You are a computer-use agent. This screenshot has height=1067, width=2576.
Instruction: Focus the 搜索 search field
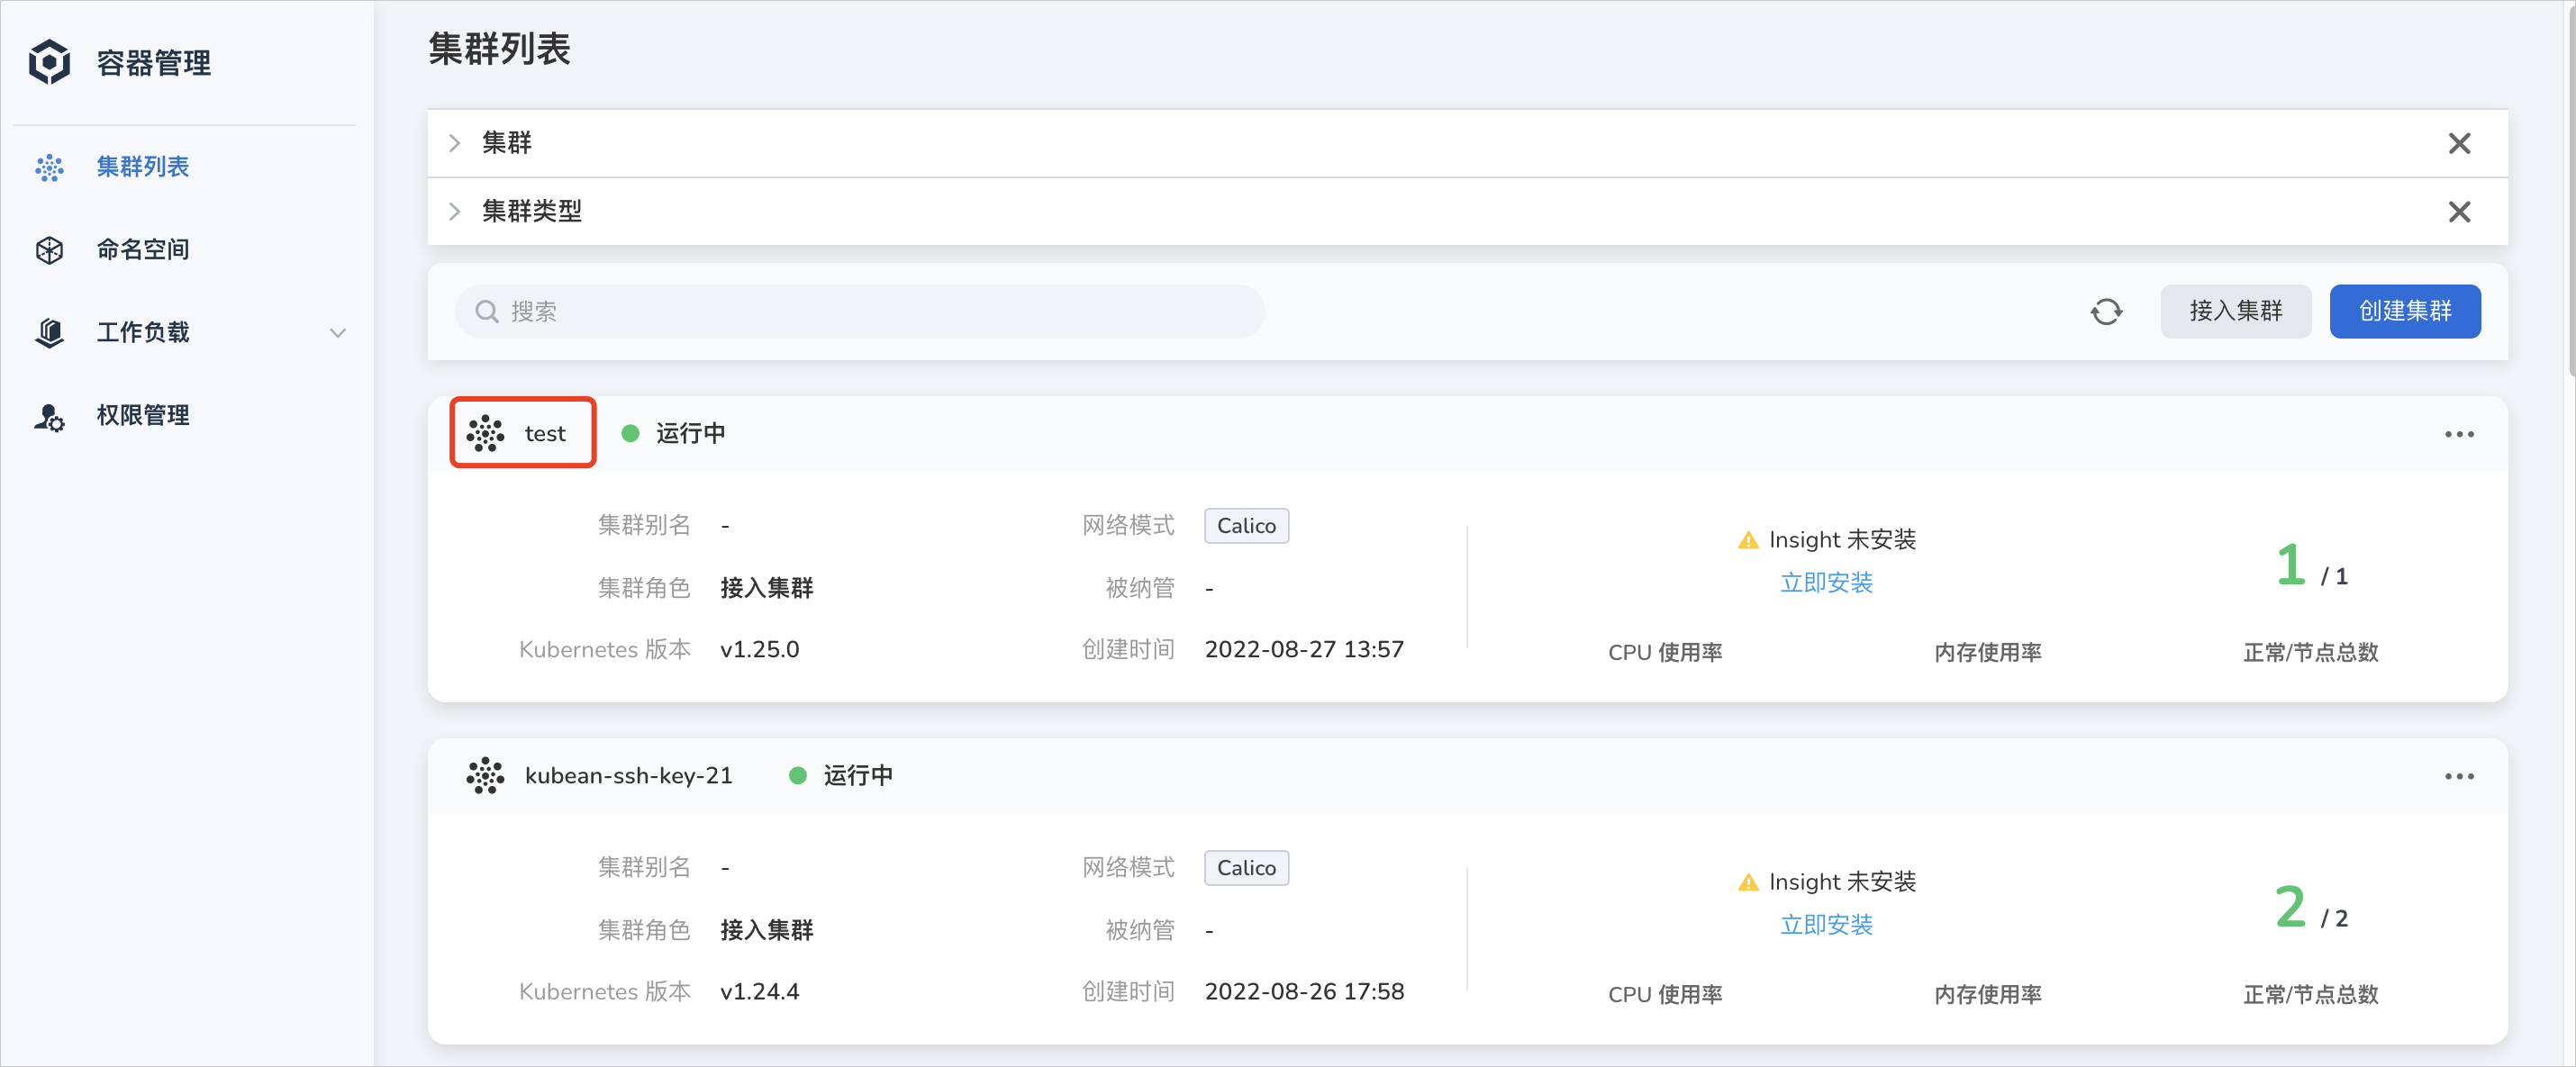860,312
